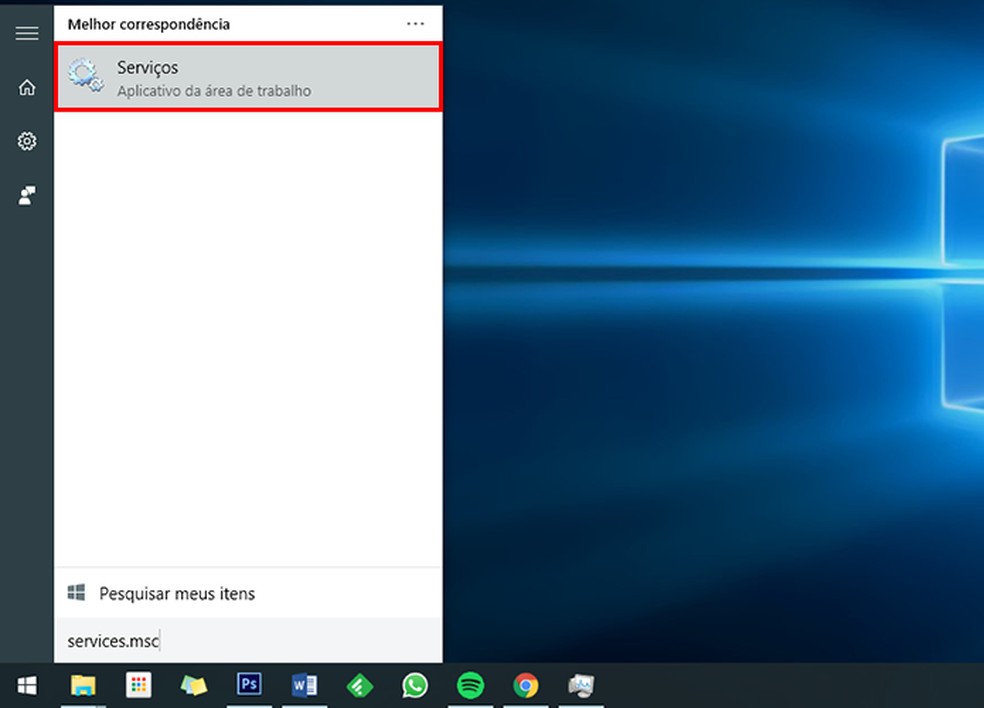Click the colorful grid app icon in taskbar
984x708 pixels.
point(138,685)
